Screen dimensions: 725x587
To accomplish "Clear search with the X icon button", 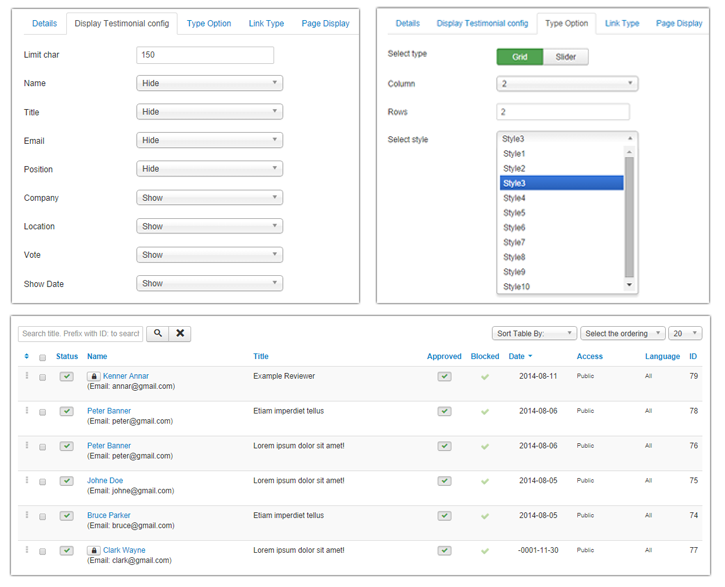I will (180, 333).
